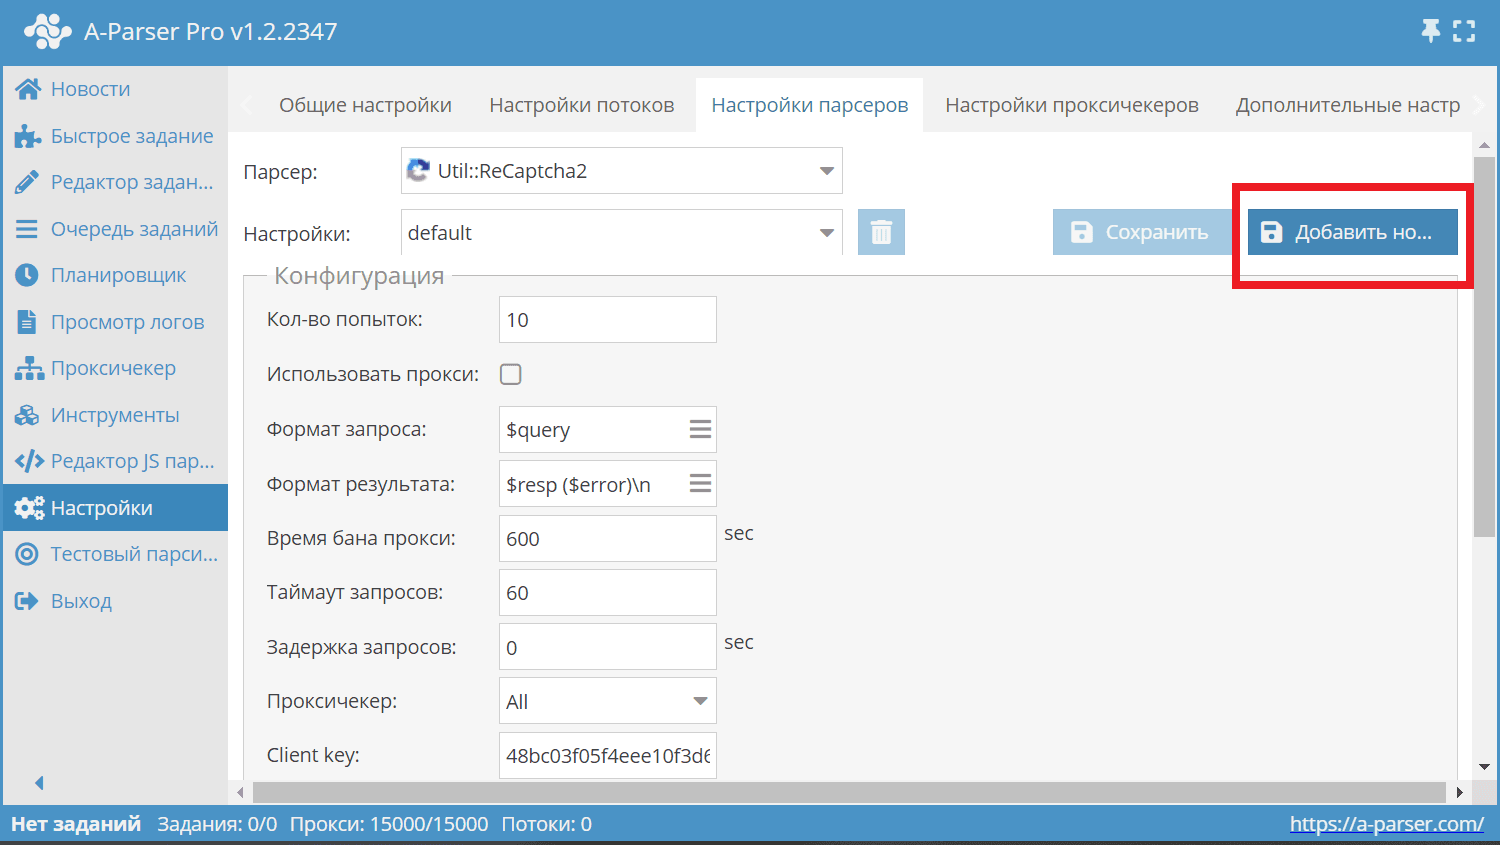
Task: Click the vertical scrollbar up arrow
Action: tap(1484, 146)
